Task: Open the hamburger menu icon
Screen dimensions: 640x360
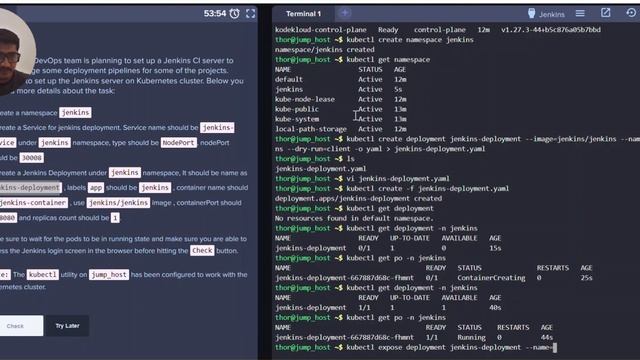Action: (x=580, y=13)
